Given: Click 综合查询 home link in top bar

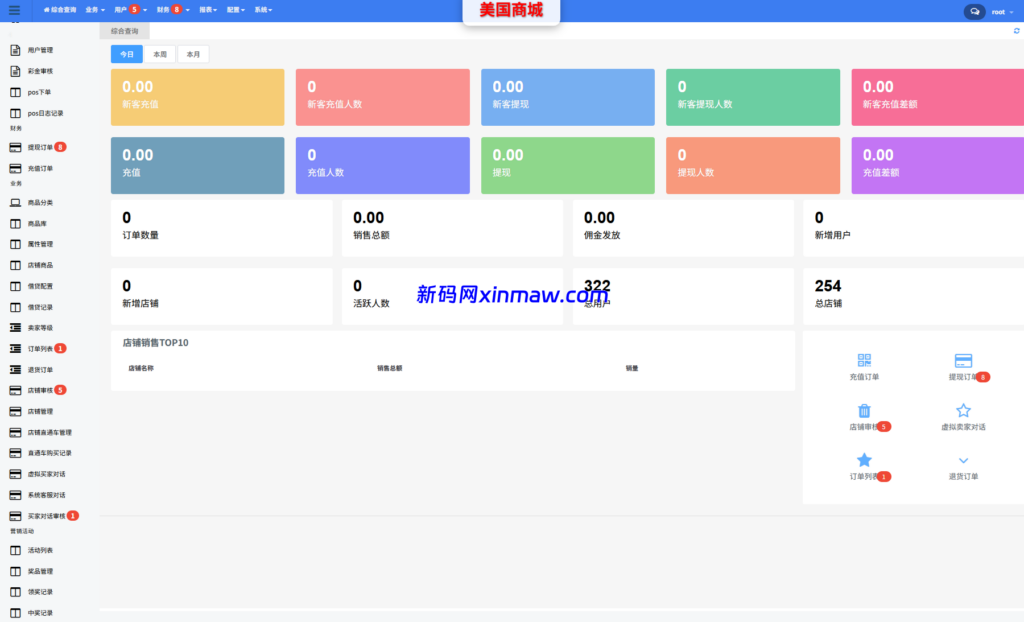Looking at the screenshot, I should [x=60, y=10].
